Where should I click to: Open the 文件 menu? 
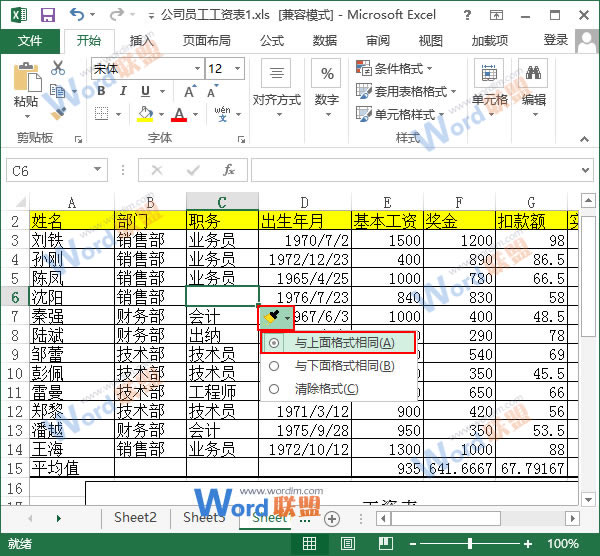30,41
